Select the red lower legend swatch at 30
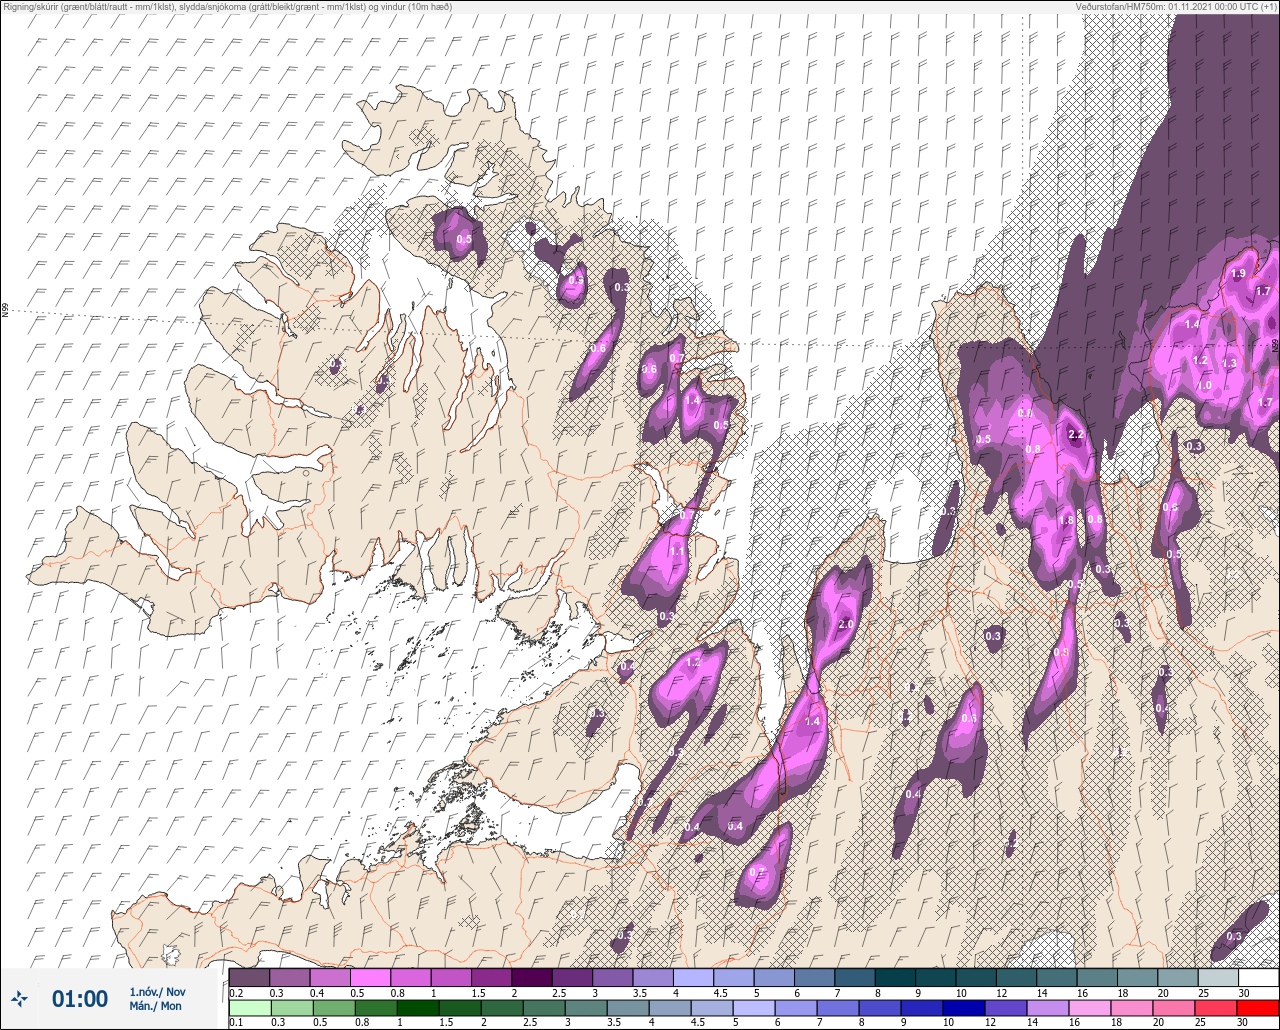Image resolution: width=1280 pixels, height=1030 pixels. pos(1259,1007)
